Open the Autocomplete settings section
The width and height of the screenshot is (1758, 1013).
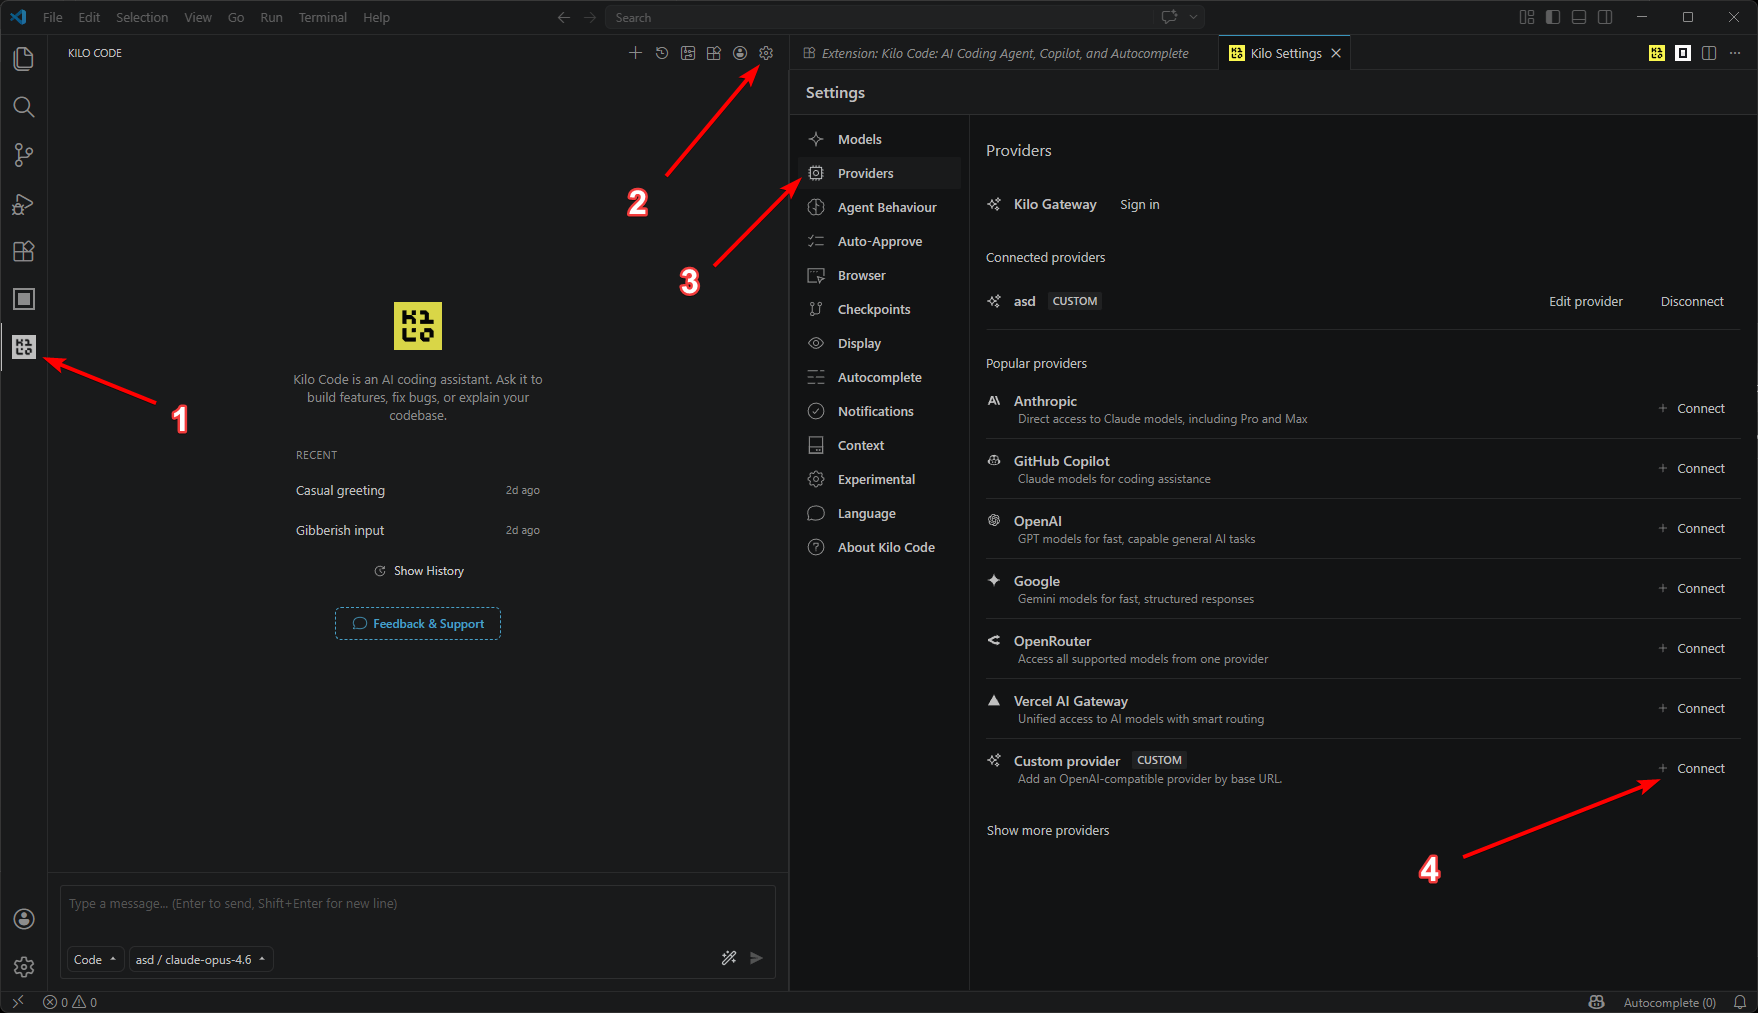pos(880,377)
